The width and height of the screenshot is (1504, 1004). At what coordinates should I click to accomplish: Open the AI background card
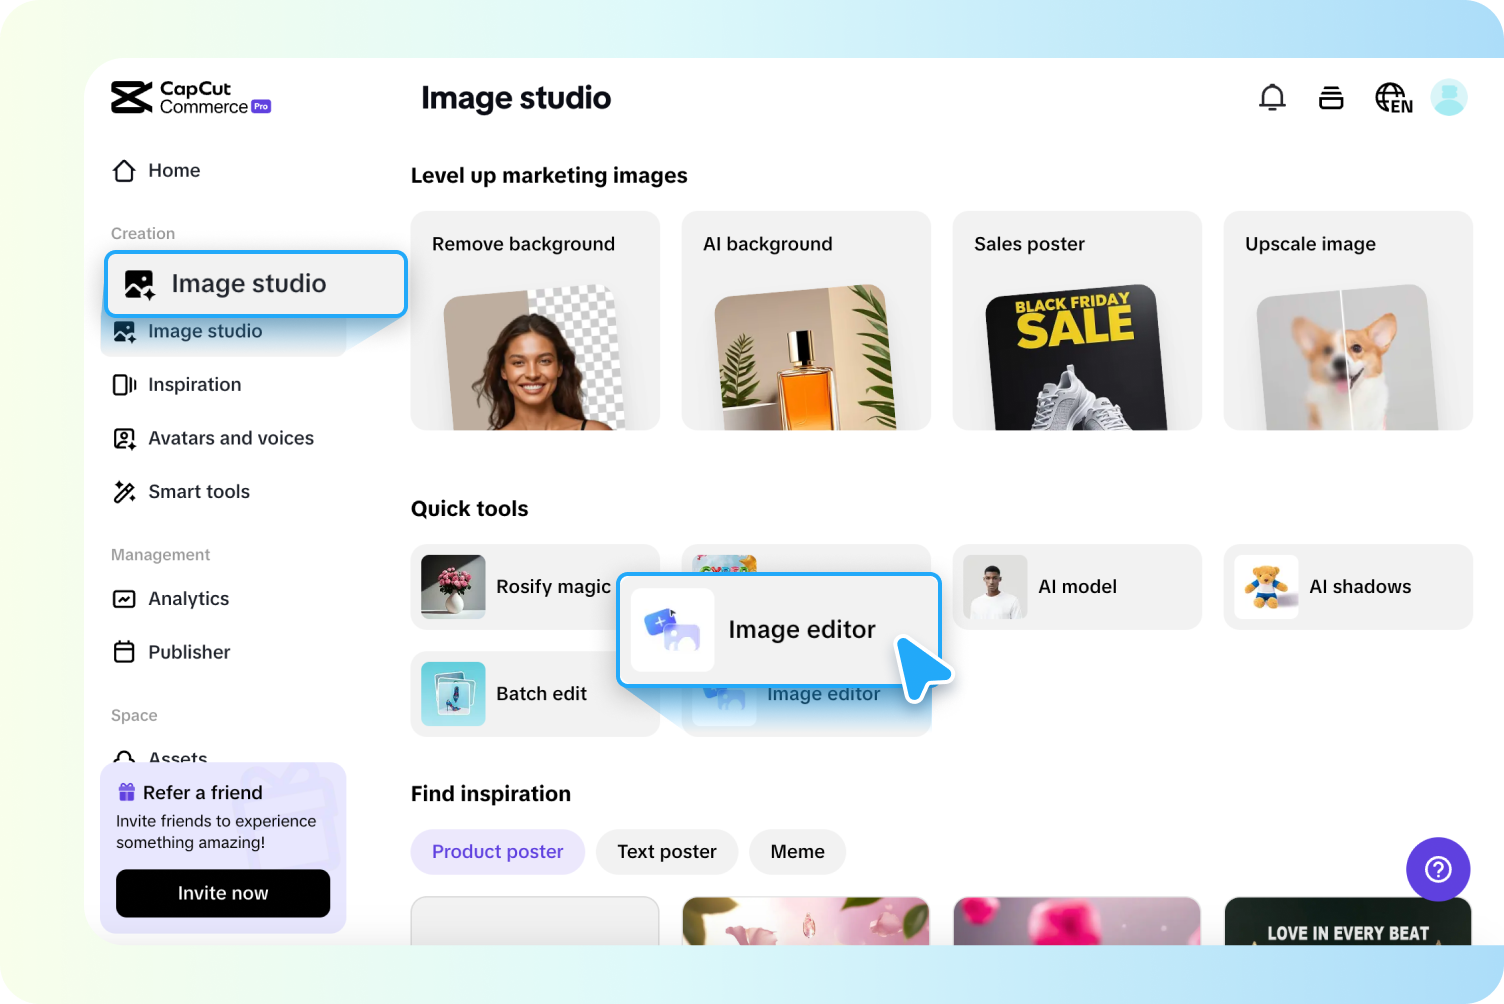(x=806, y=321)
